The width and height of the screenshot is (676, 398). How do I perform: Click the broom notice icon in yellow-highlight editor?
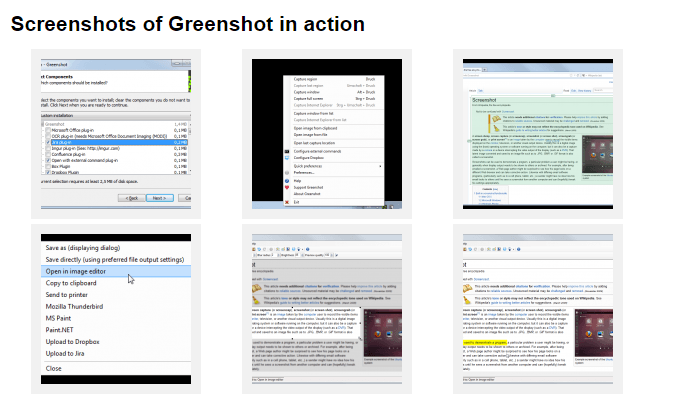(467, 300)
